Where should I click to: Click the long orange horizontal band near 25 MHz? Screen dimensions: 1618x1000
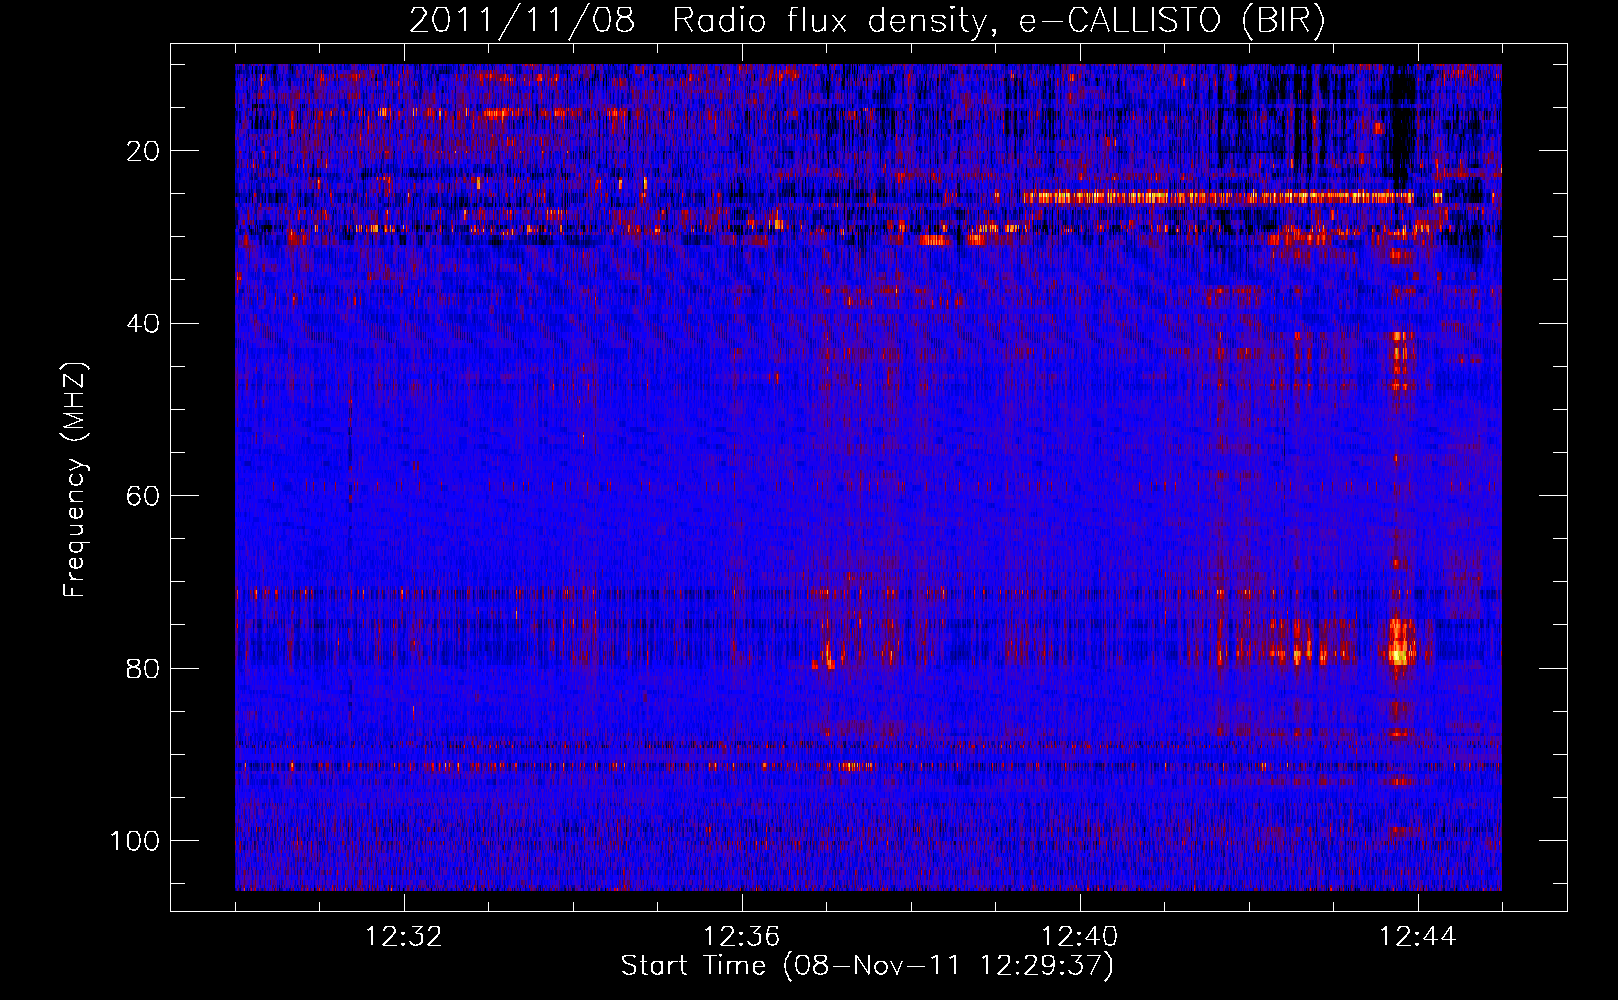(1218, 197)
